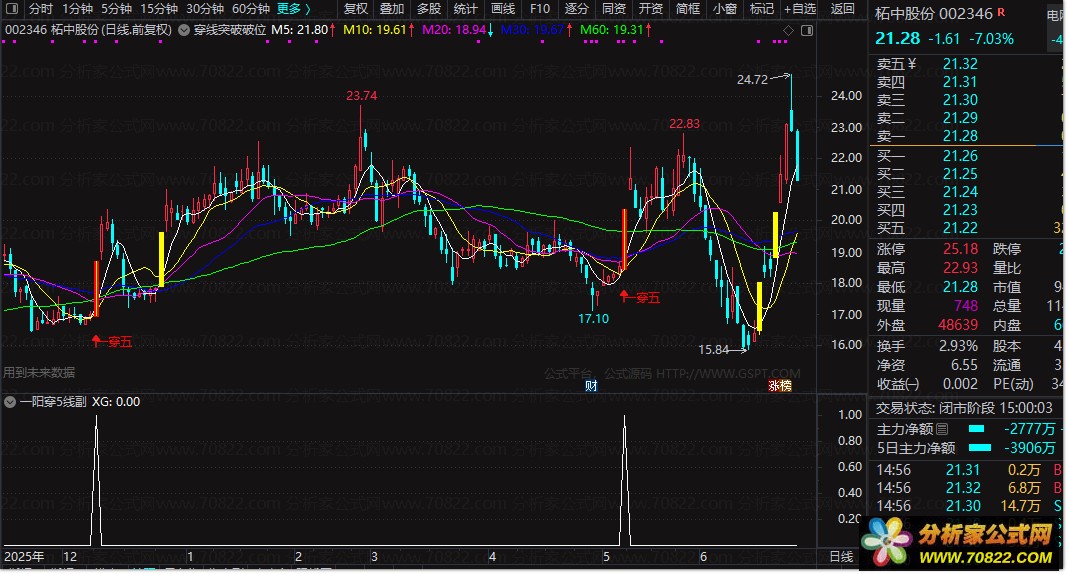Click the second 穿五 signal arrow near May
The width and height of the screenshot is (1069, 574).
pos(624,296)
